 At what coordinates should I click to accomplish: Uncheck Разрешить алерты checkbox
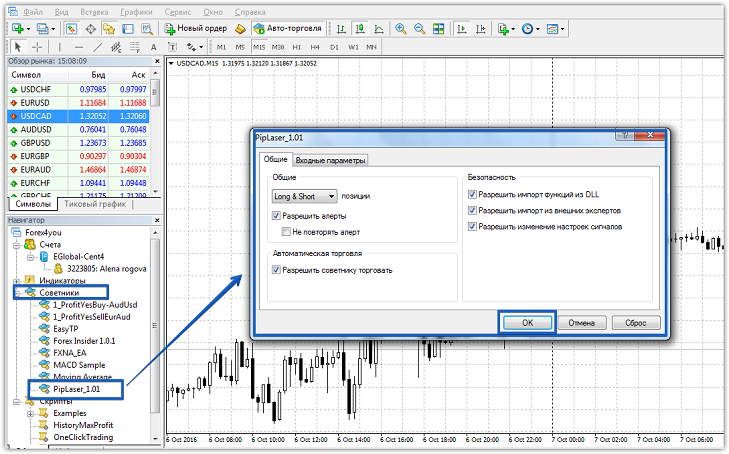pyautogui.click(x=276, y=216)
